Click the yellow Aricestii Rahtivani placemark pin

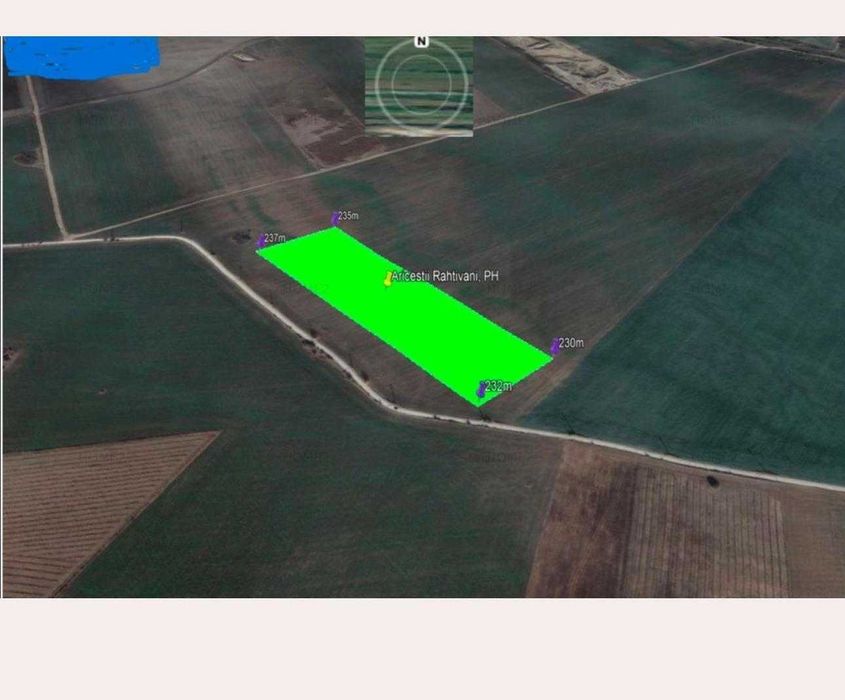388,279
